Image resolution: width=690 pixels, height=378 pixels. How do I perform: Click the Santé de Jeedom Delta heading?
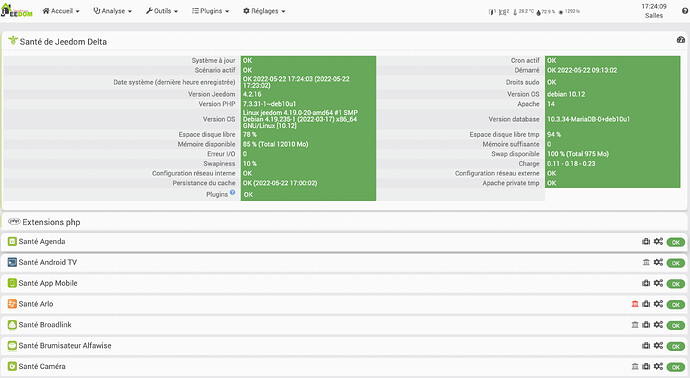63,42
